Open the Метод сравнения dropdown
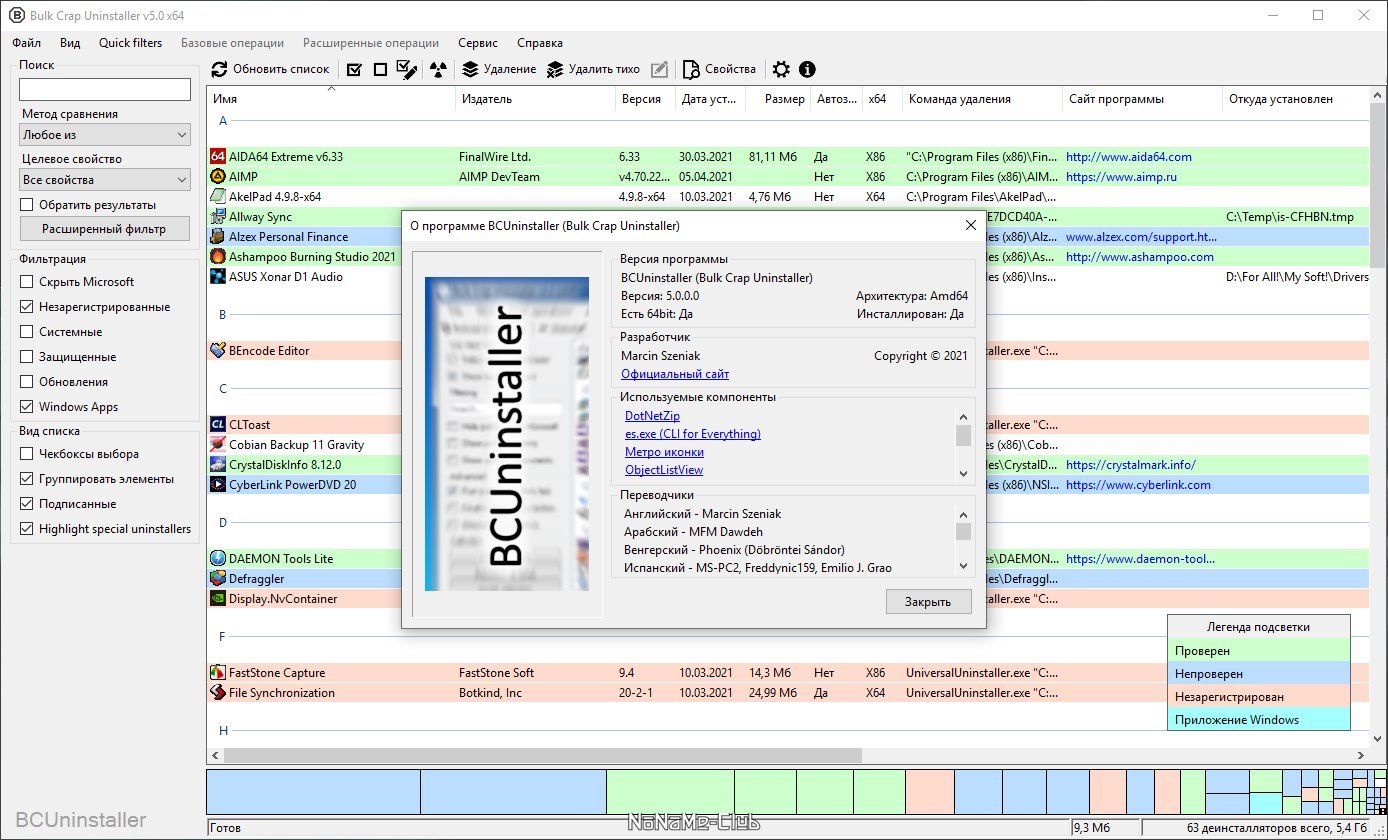The width and height of the screenshot is (1388, 840). [105, 135]
